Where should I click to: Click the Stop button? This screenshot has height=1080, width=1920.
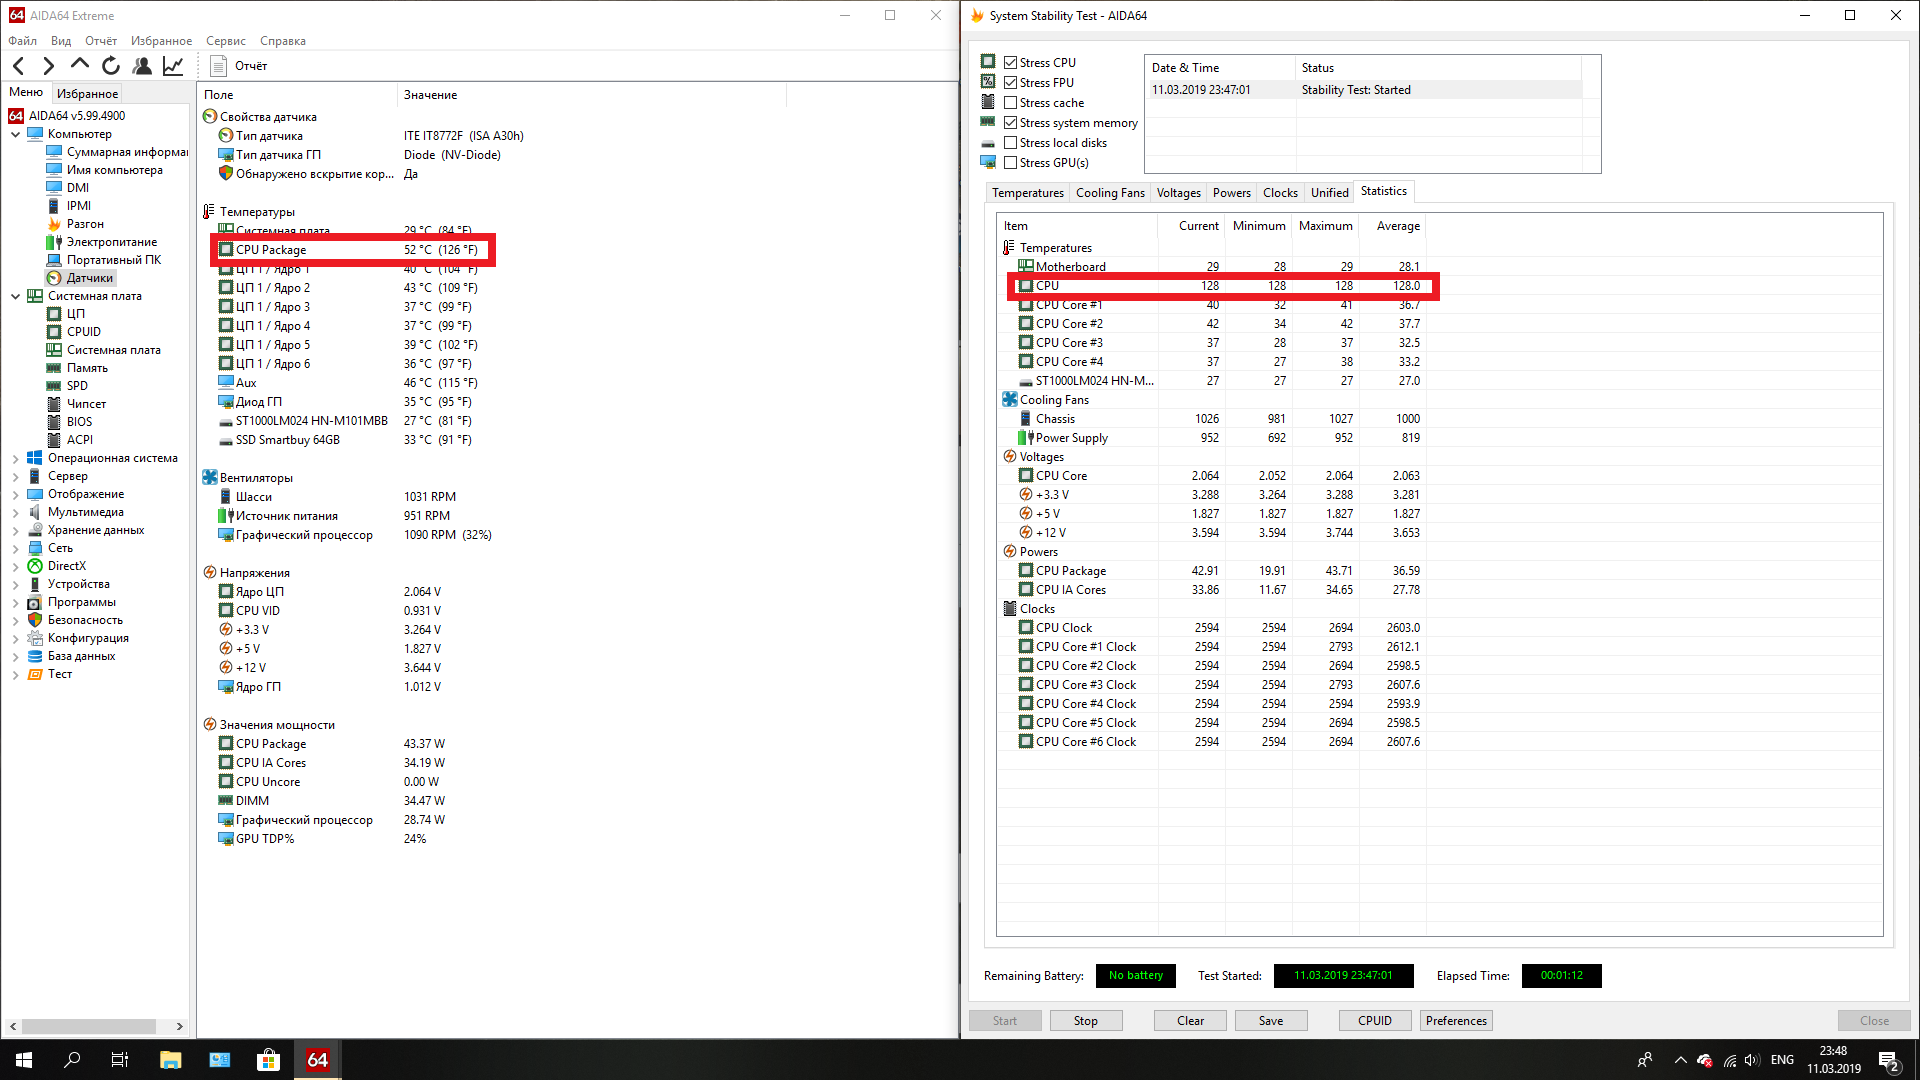coord(1085,1021)
